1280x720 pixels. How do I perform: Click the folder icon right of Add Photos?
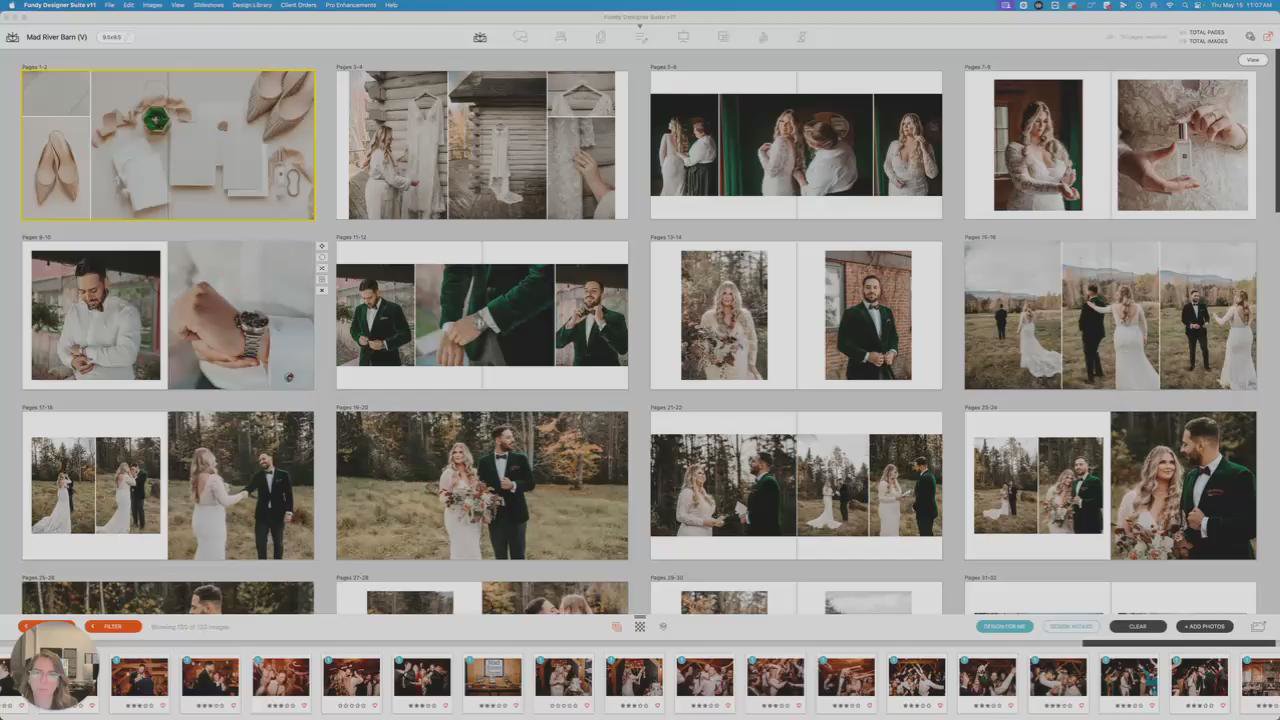tap(1258, 627)
